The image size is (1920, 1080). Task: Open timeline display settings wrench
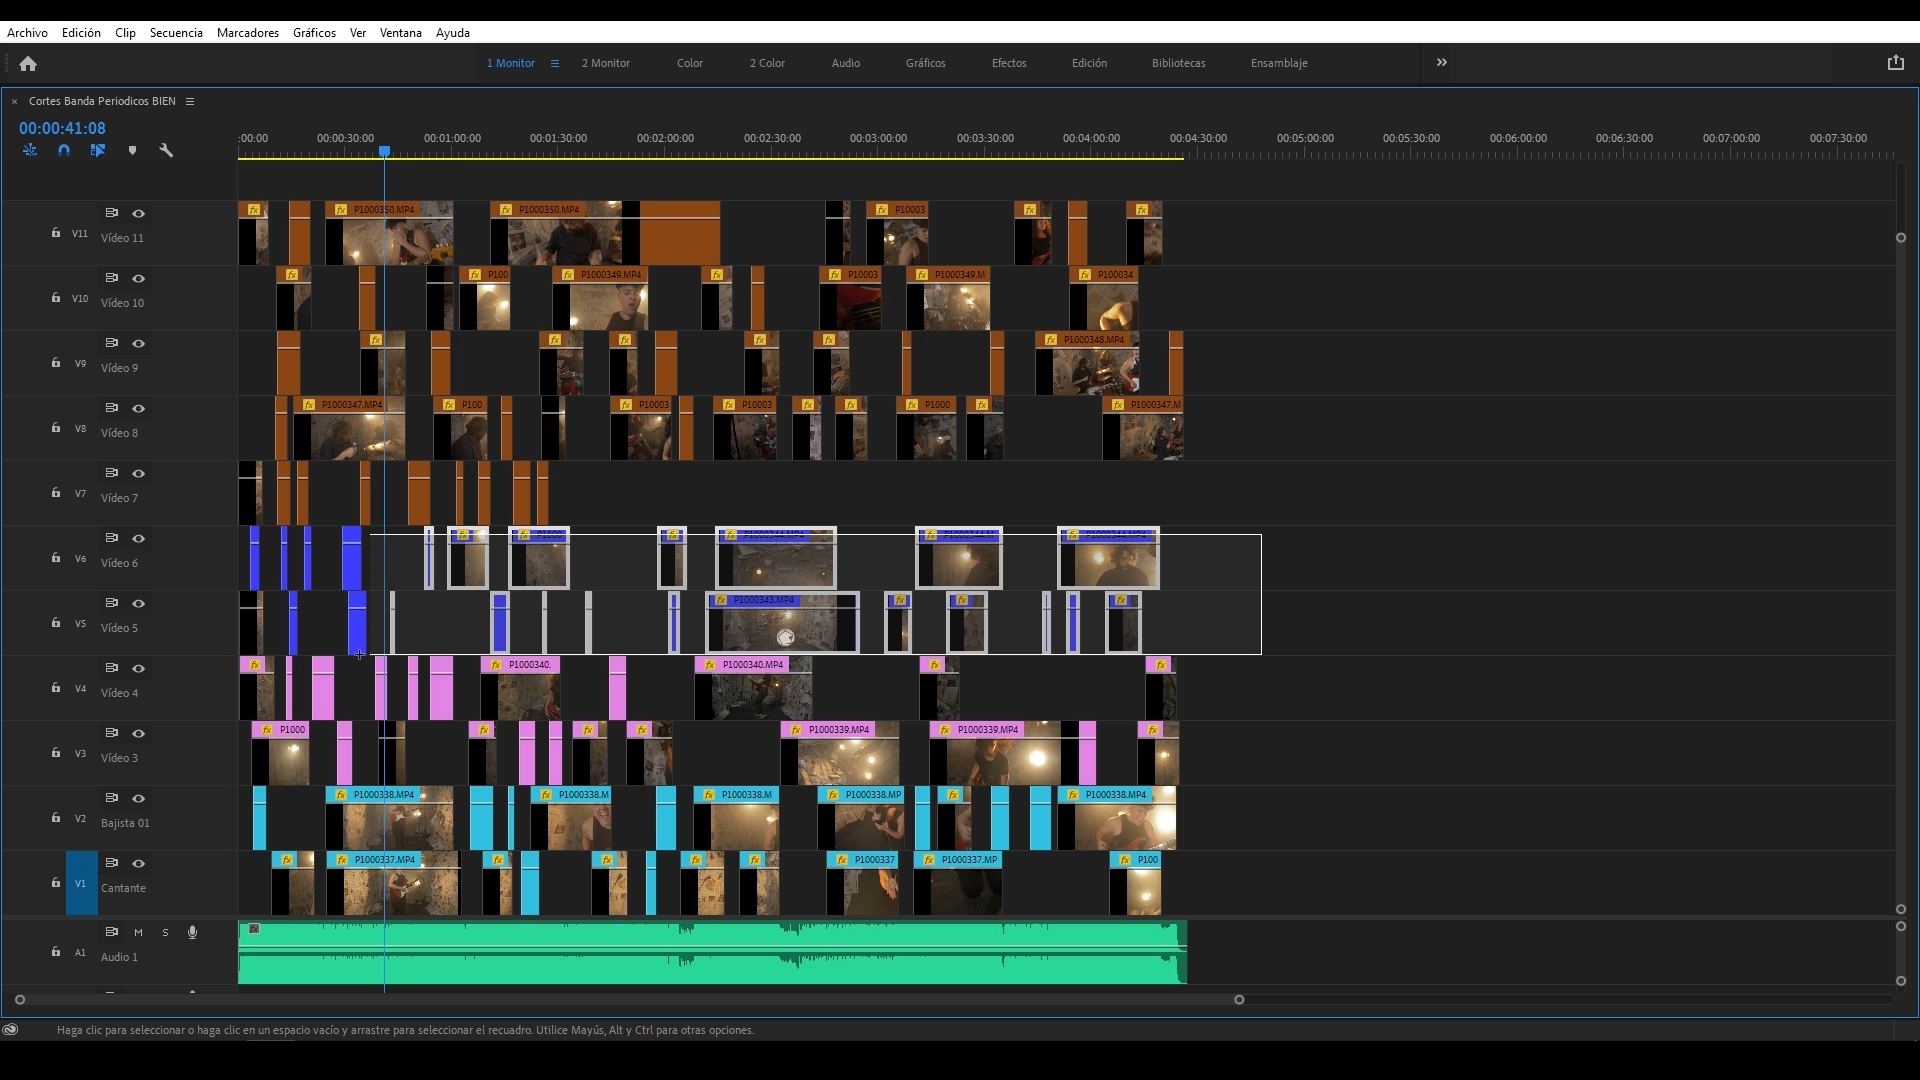click(x=166, y=150)
